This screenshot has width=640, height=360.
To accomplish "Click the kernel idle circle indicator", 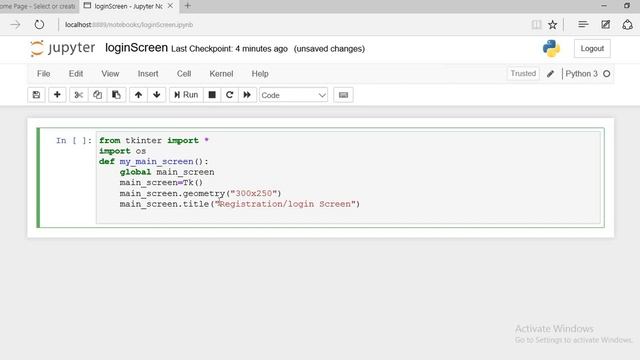I will tap(607, 74).
